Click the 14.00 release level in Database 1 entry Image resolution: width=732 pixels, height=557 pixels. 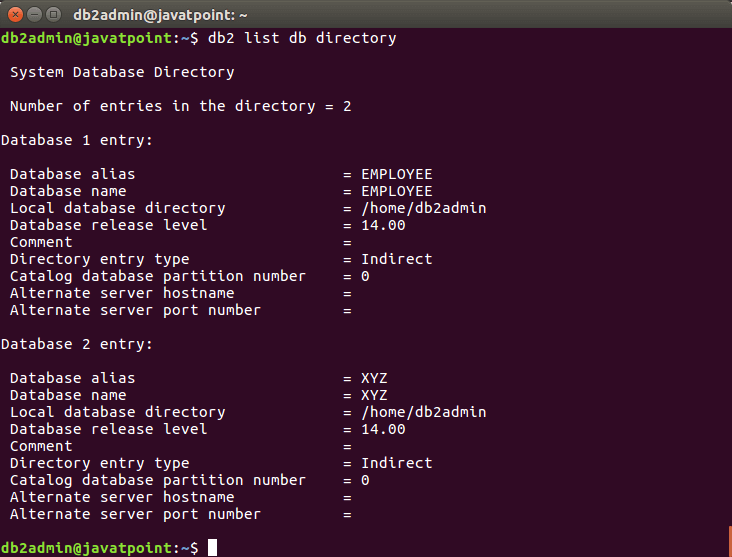[x=383, y=225]
